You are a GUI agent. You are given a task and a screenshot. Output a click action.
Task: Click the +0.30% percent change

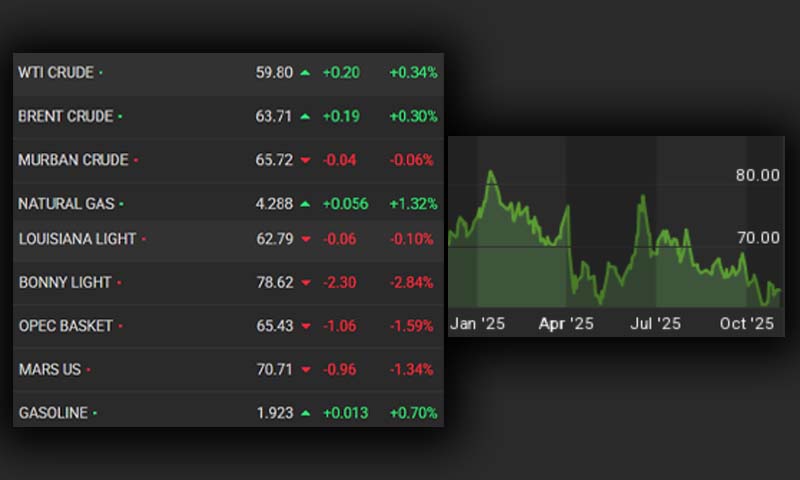(413, 116)
